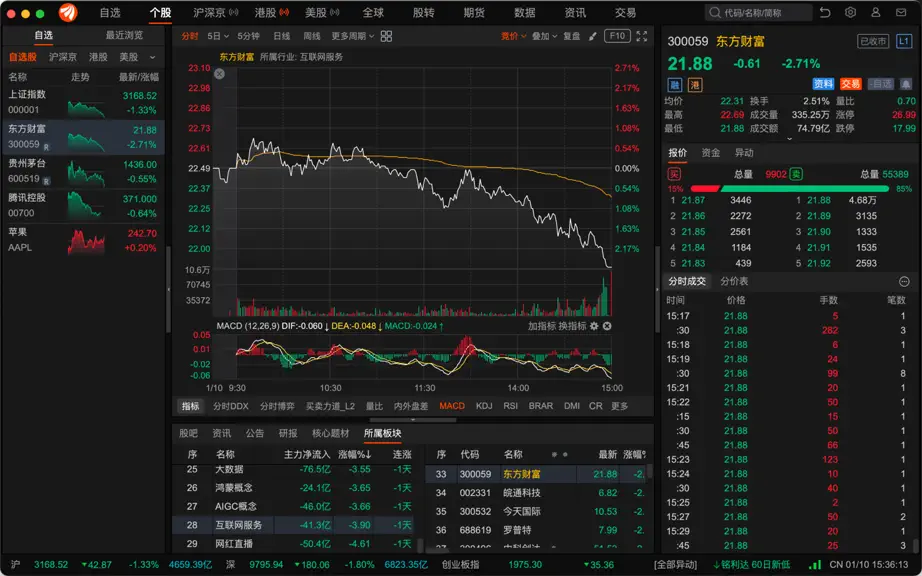Toggle the L1 quote level badge

(x=904, y=42)
